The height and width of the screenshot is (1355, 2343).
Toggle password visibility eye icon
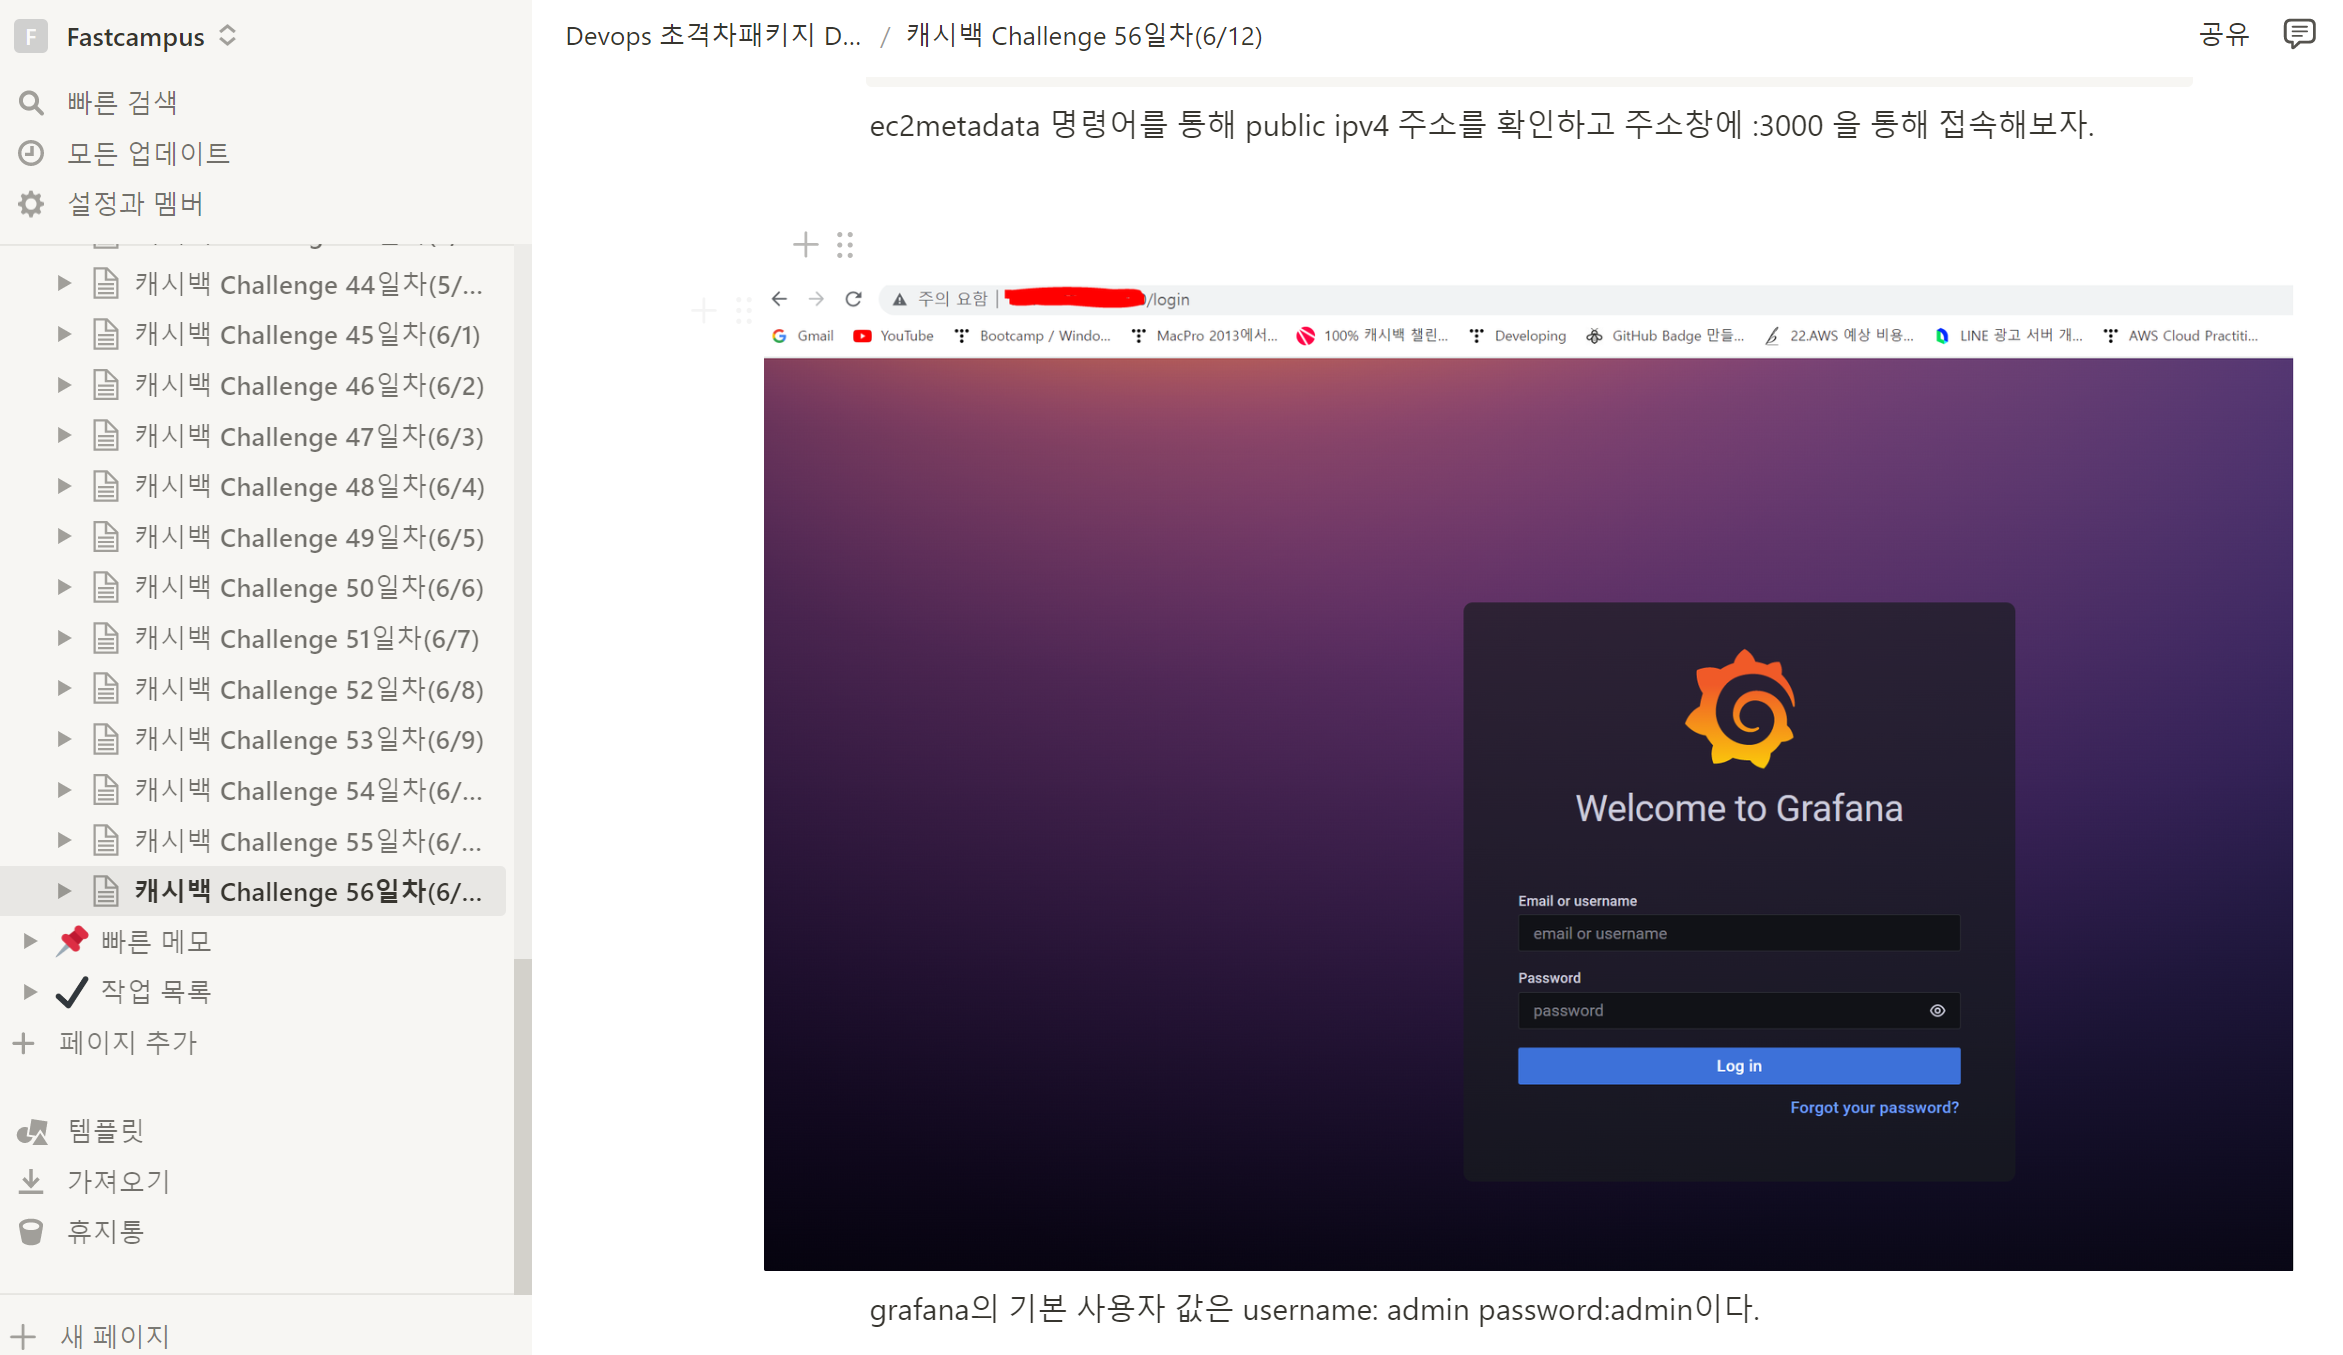pos(1937,1011)
